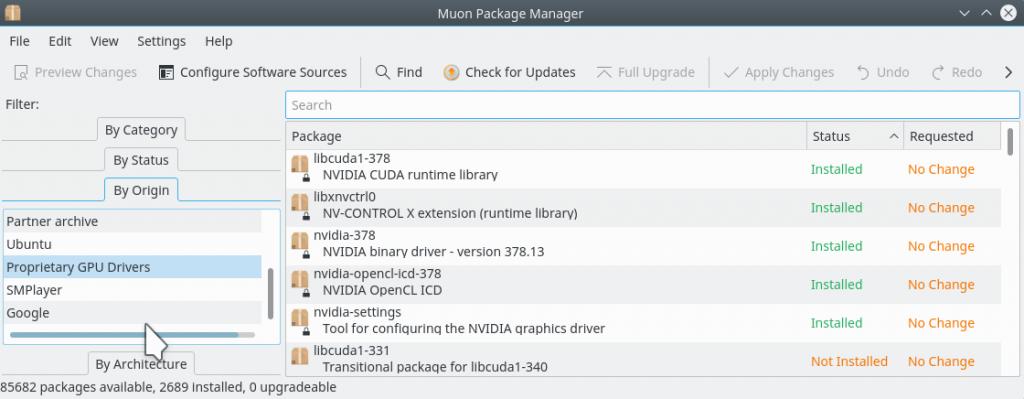Click 'NV-CONTROL X extension (runtime library)' description text
1024x399 pixels.
[x=450, y=214]
